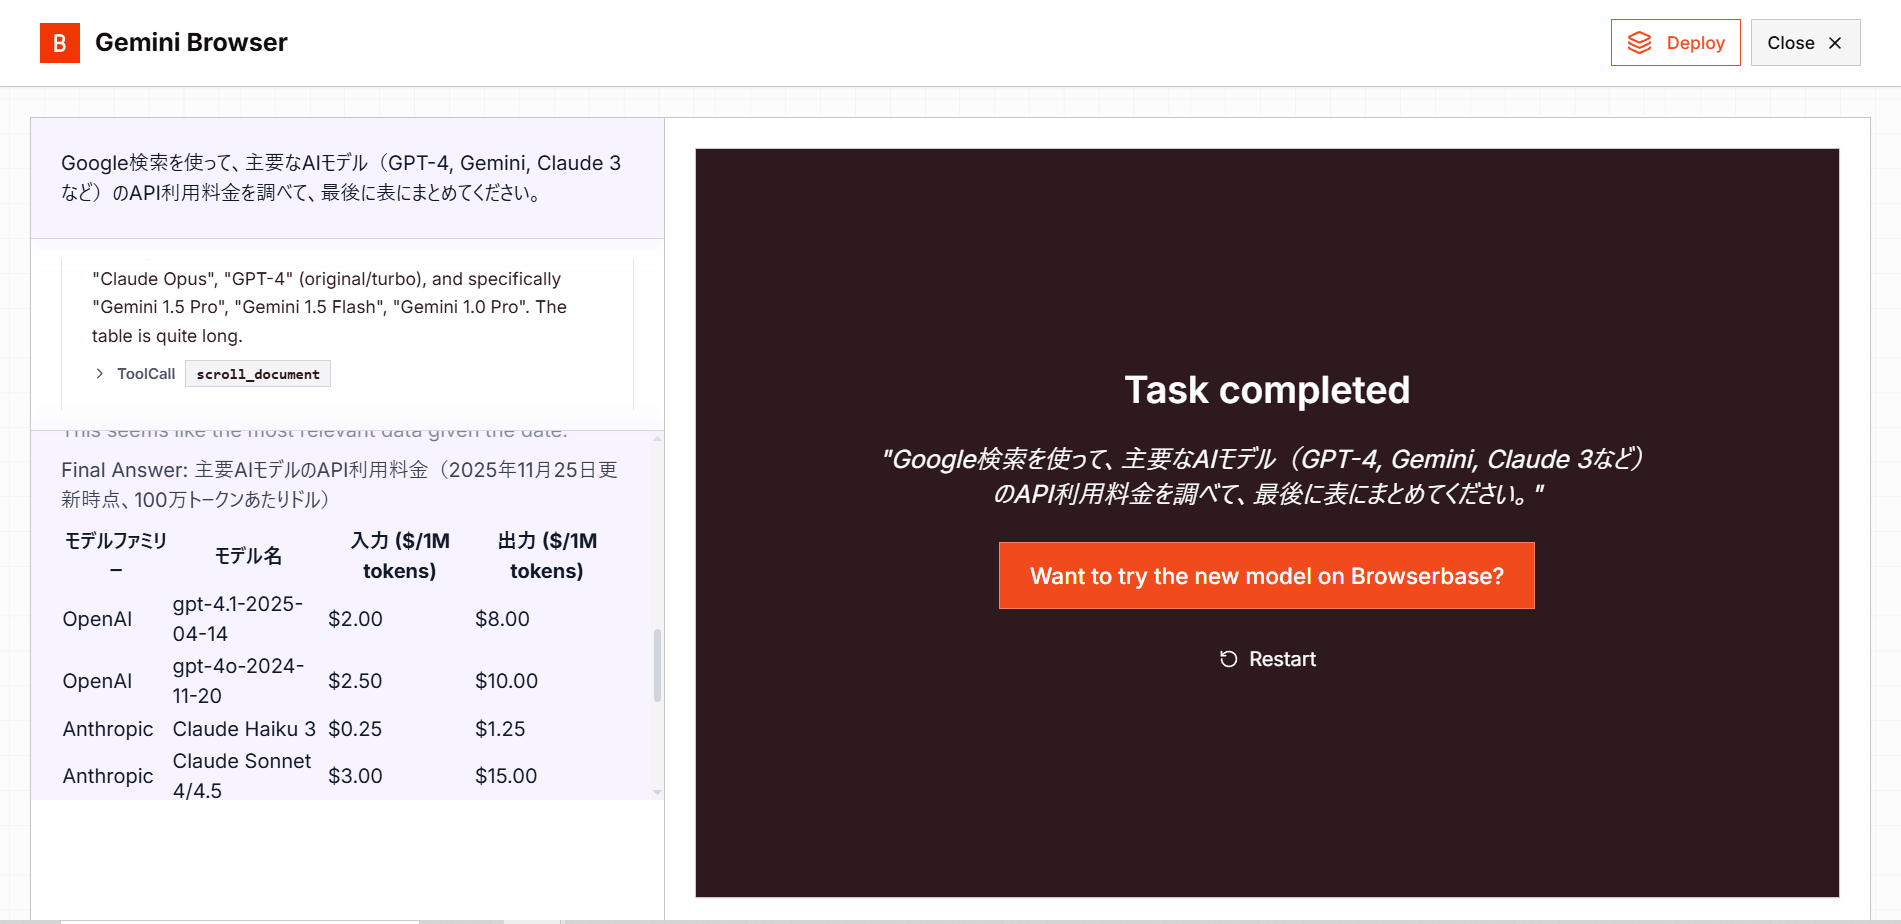This screenshot has height=924, width=1901.
Task: Grab the answer panel vertical scrollbar thumb
Action: coord(657,665)
